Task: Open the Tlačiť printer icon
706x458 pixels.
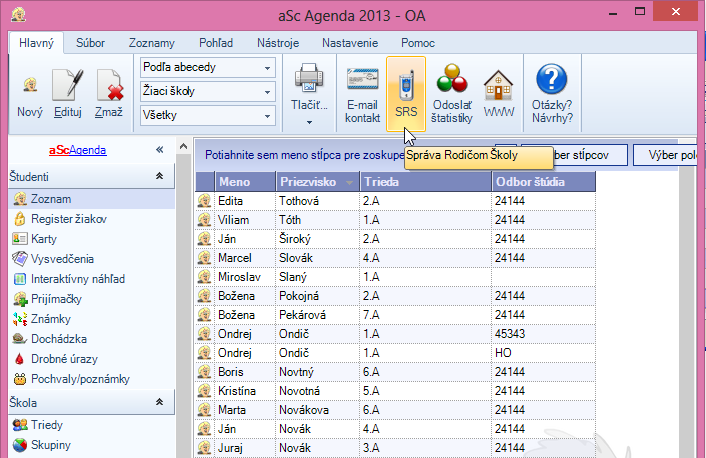Action: [x=309, y=78]
